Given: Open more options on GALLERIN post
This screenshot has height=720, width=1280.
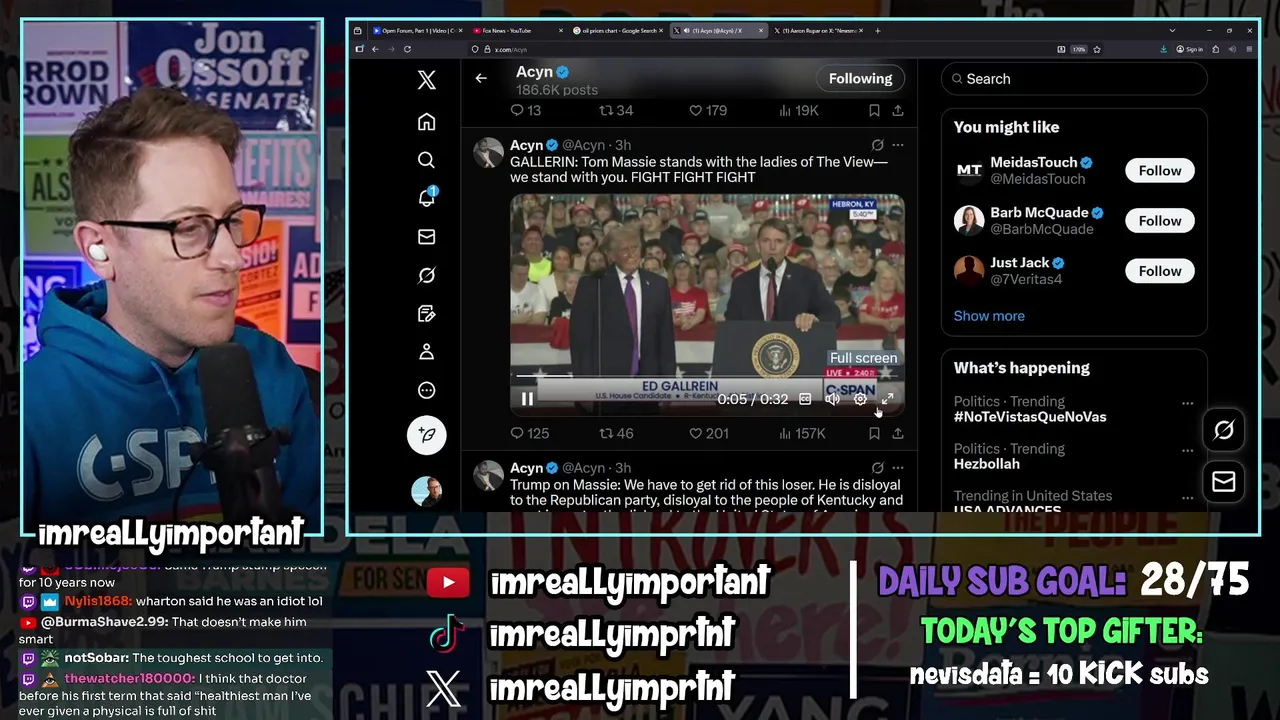Looking at the screenshot, I should [x=898, y=145].
